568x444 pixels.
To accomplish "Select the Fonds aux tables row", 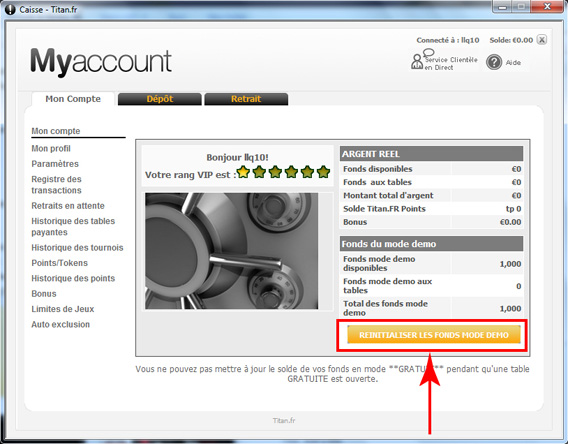I will 431,182.
